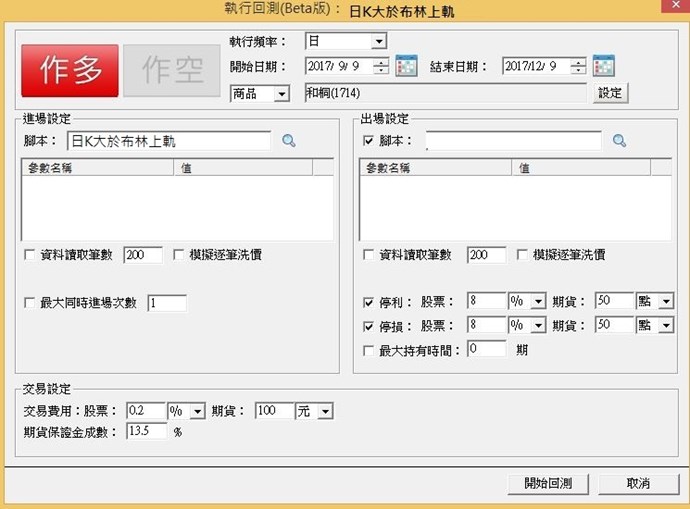Click the 期貨保證金成數 margin input field
This screenshot has width=690, height=509.
click(146, 432)
